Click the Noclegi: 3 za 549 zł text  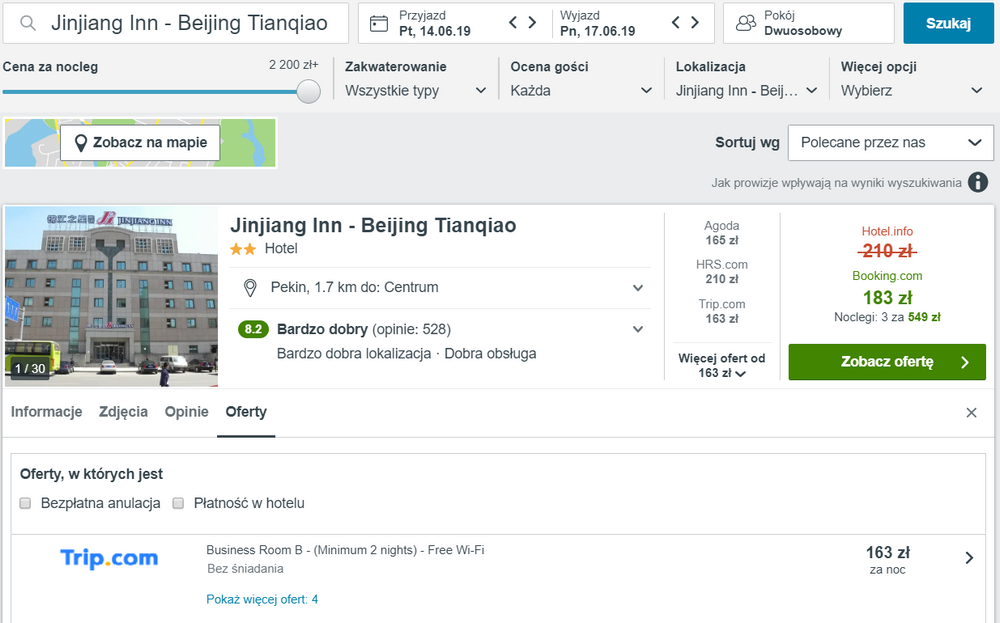tap(887, 317)
